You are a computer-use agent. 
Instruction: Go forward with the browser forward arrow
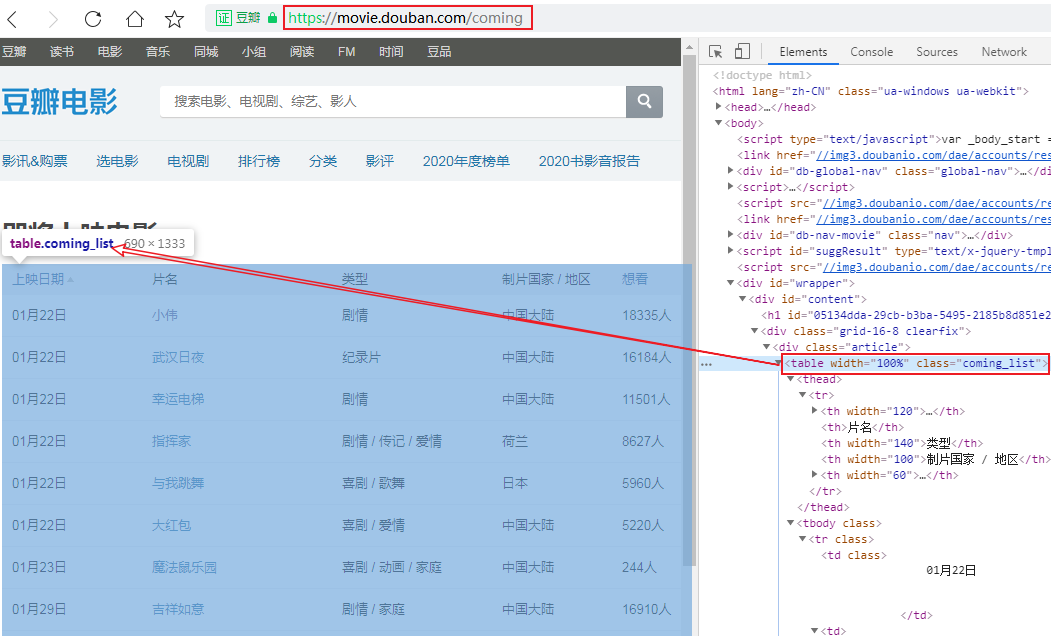click(x=53, y=19)
